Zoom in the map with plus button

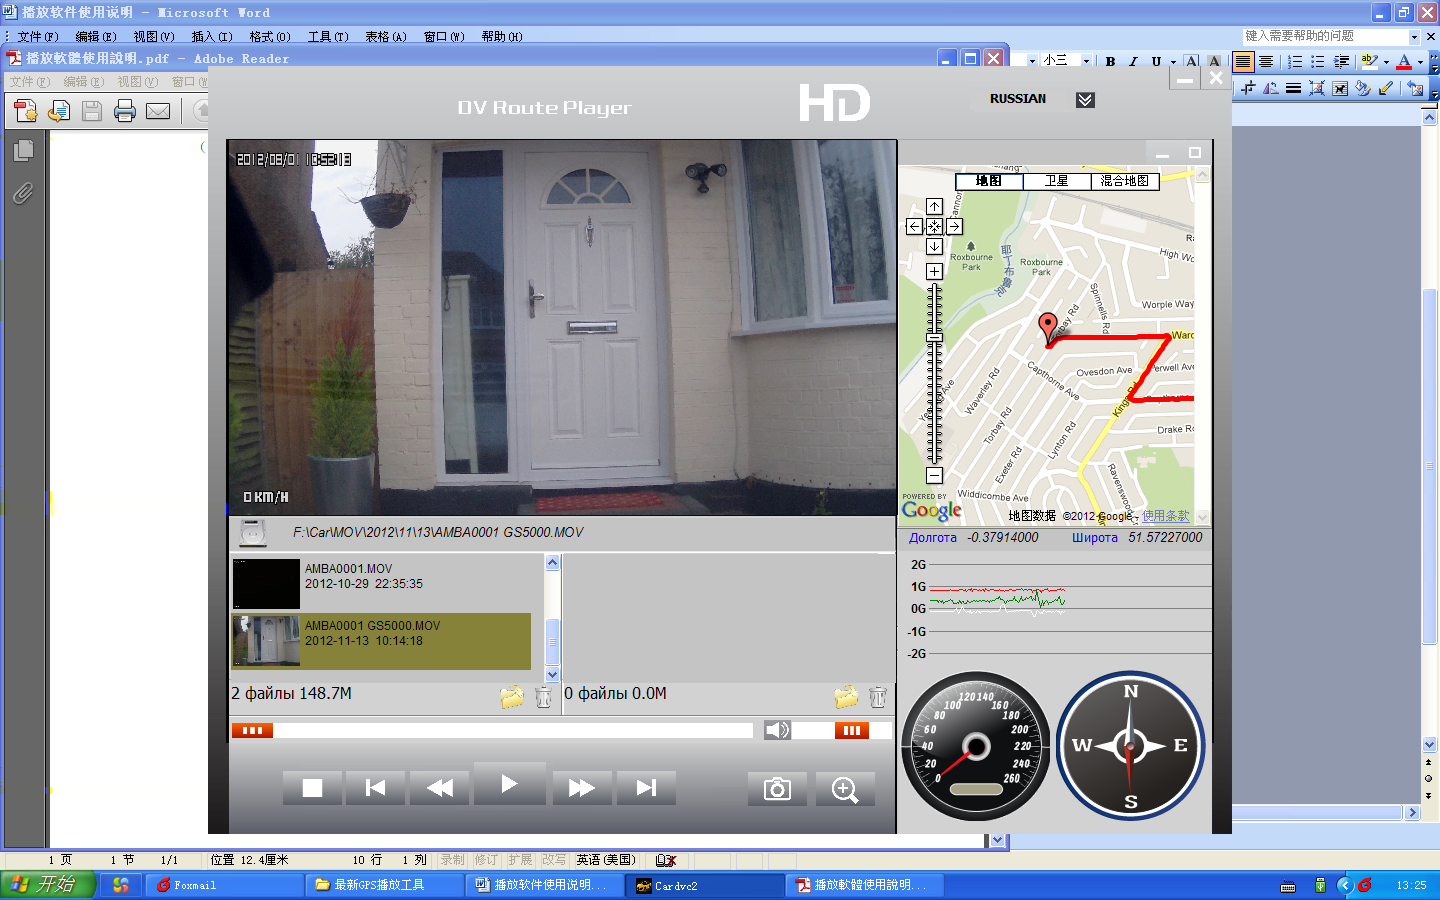click(x=934, y=272)
